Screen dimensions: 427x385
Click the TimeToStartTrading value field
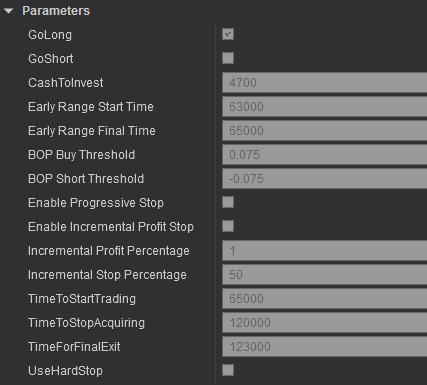[x=325, y=299]
